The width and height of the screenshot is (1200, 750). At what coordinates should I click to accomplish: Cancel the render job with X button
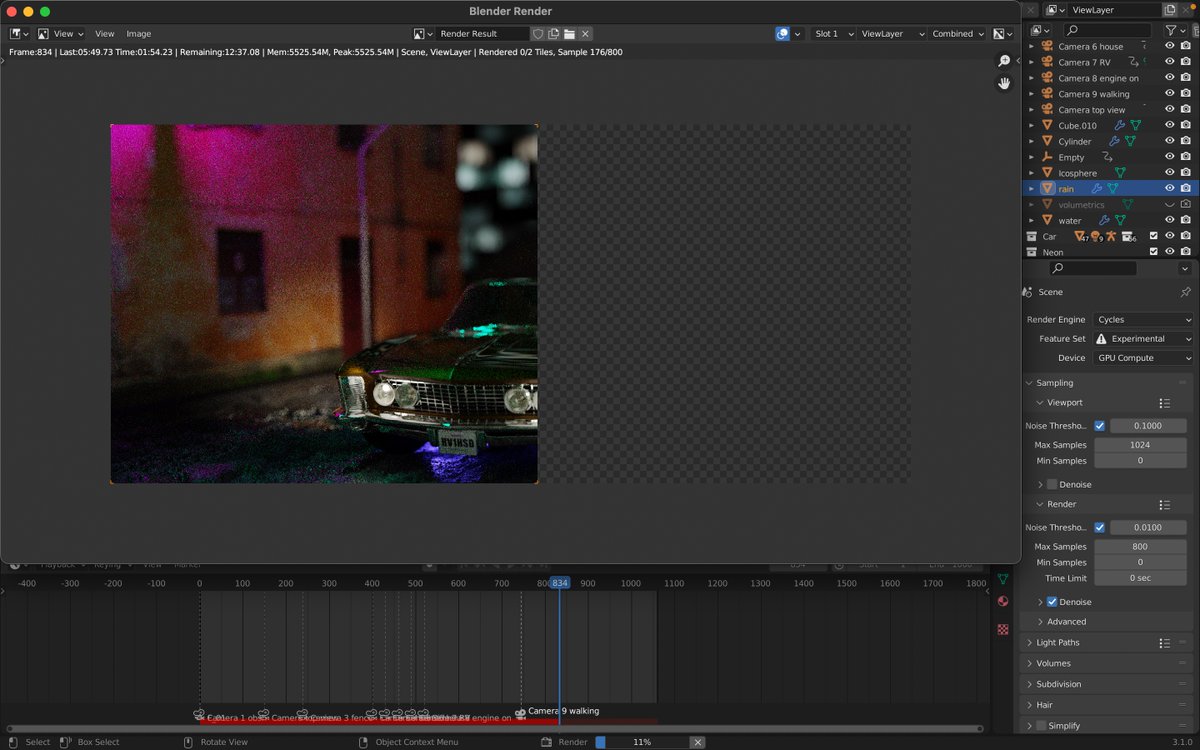[x=698, y=742]
